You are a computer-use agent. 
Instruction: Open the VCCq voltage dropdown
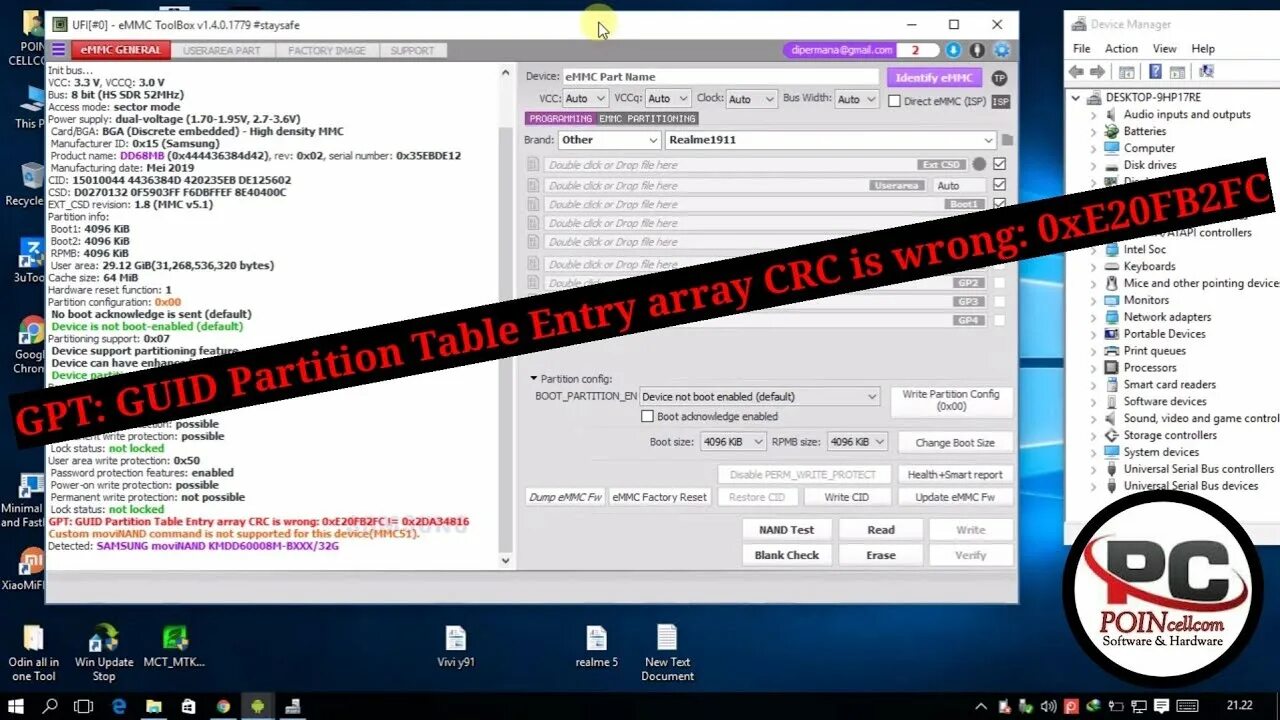[667, 99]
